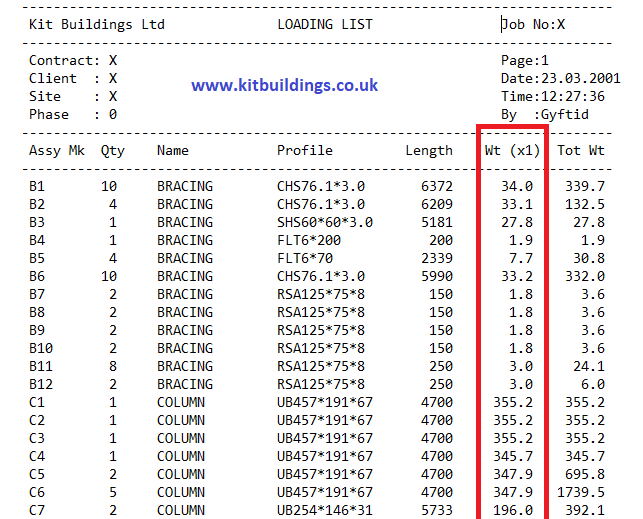
Task: Click length 2339 in row B5
Action: 437,258
